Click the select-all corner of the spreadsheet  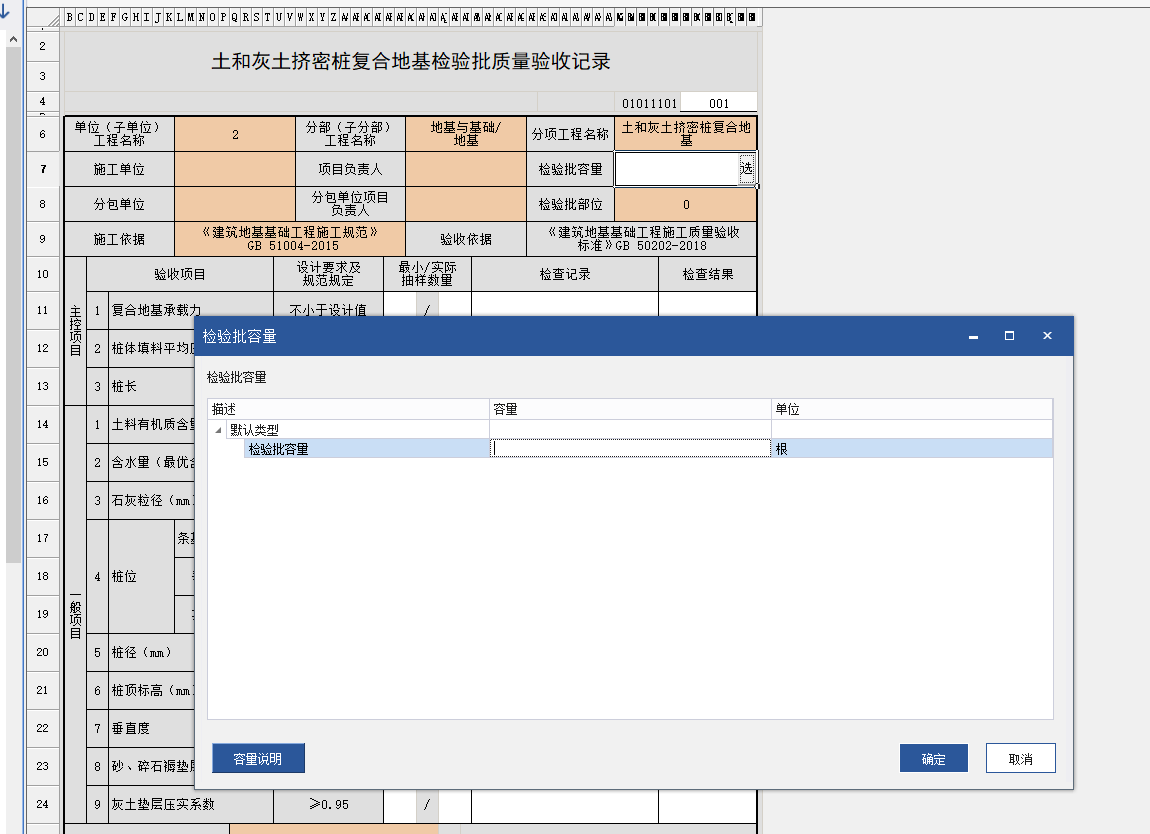point(45,18)
